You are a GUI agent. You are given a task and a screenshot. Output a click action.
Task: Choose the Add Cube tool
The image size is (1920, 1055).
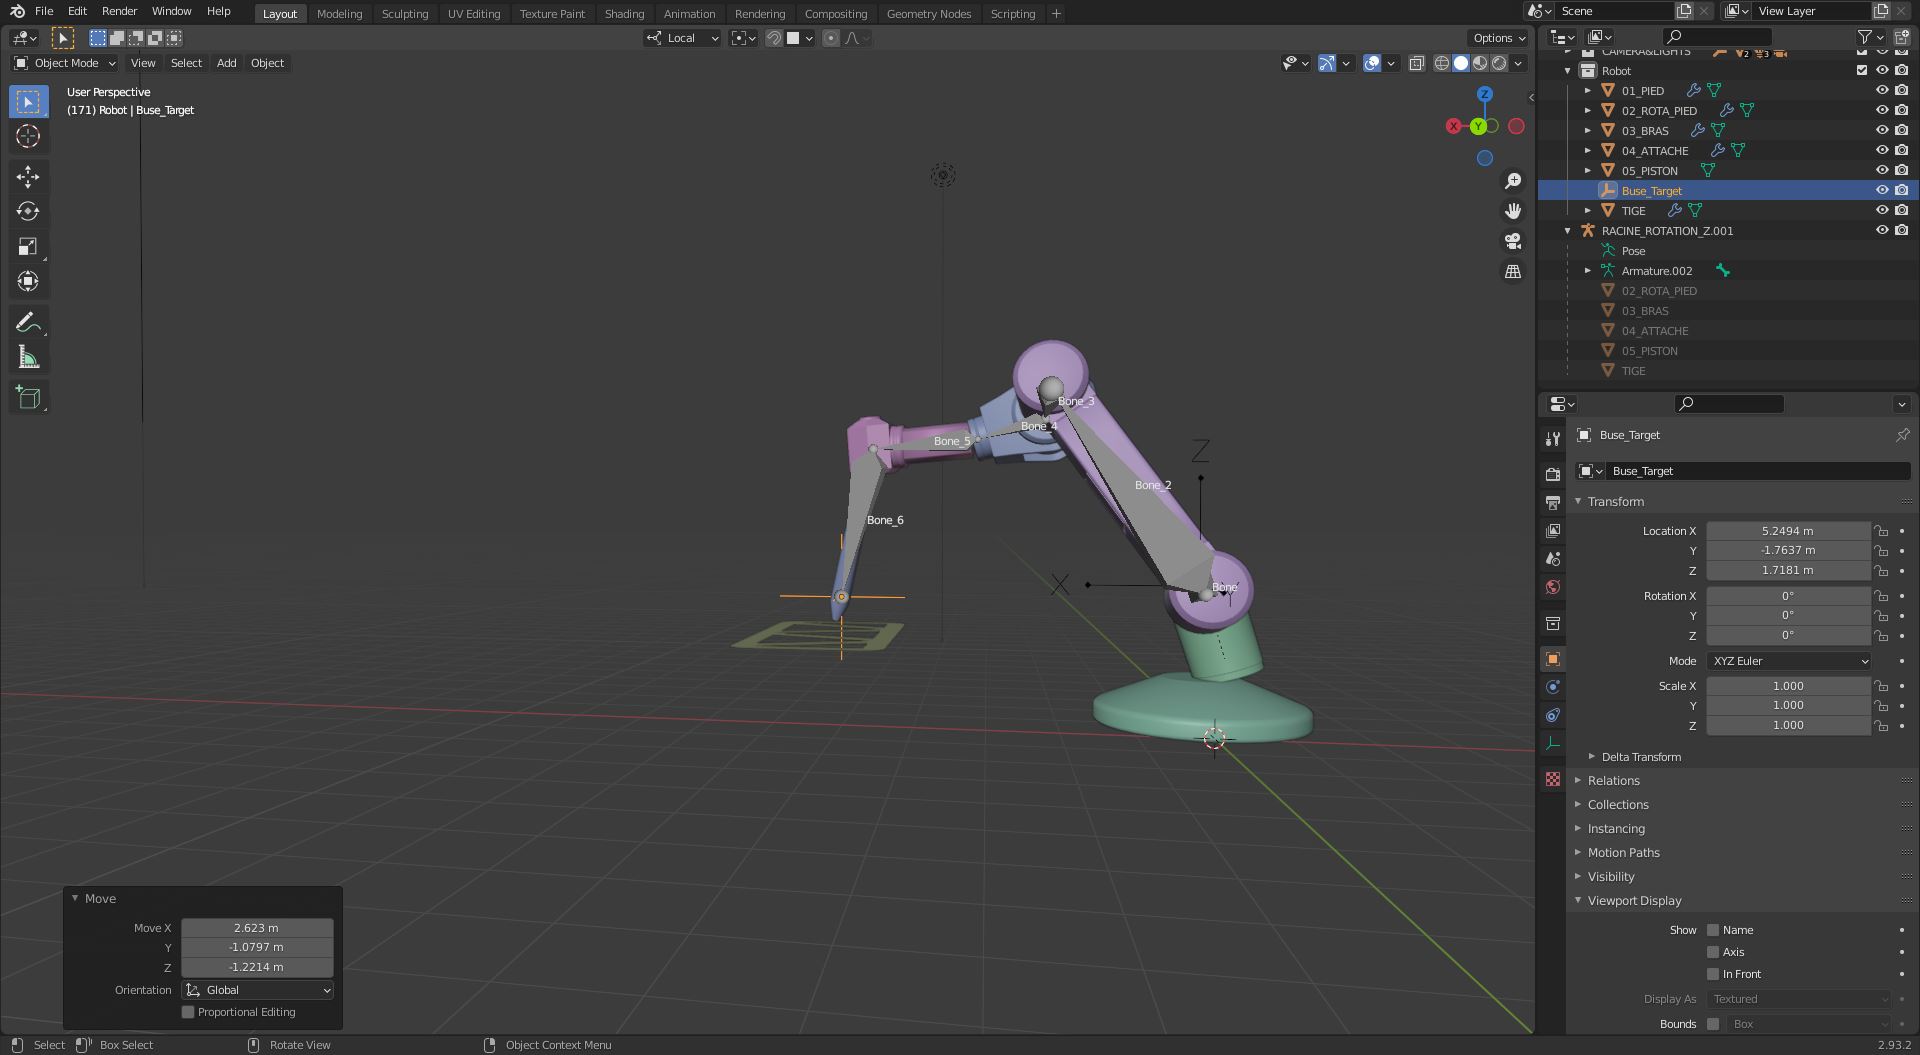(28, 398)
